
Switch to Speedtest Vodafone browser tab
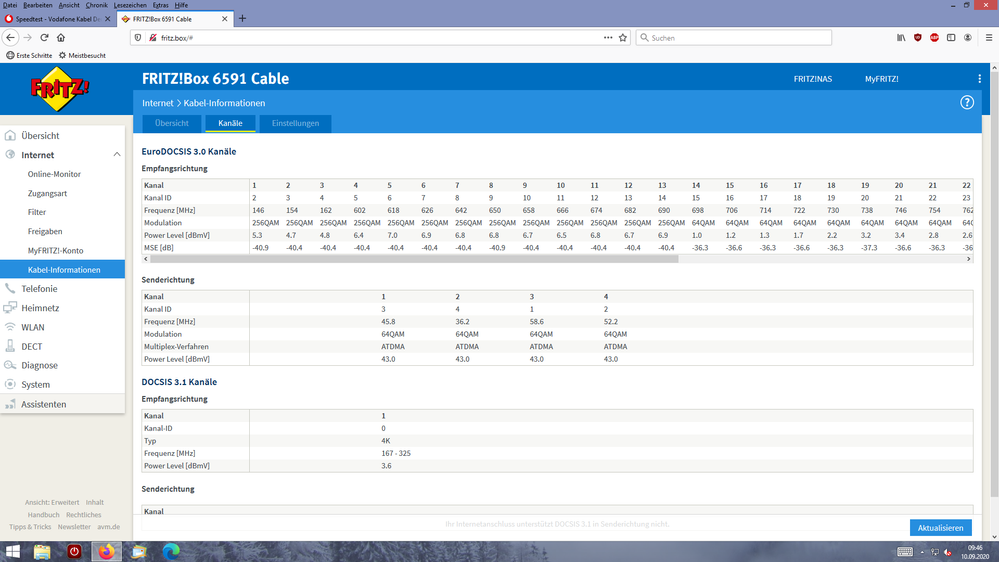point(58,19)
